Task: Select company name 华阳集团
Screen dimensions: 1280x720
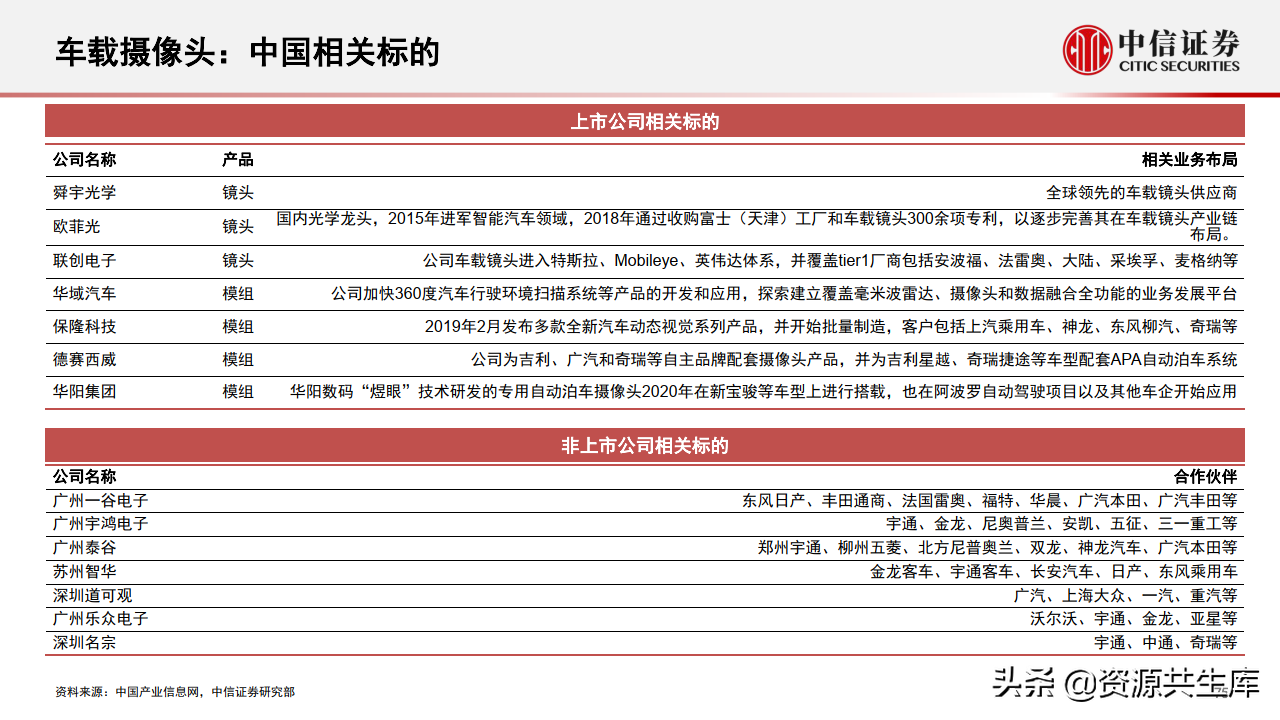Action: pyautogui.click(x=84, y=391)
